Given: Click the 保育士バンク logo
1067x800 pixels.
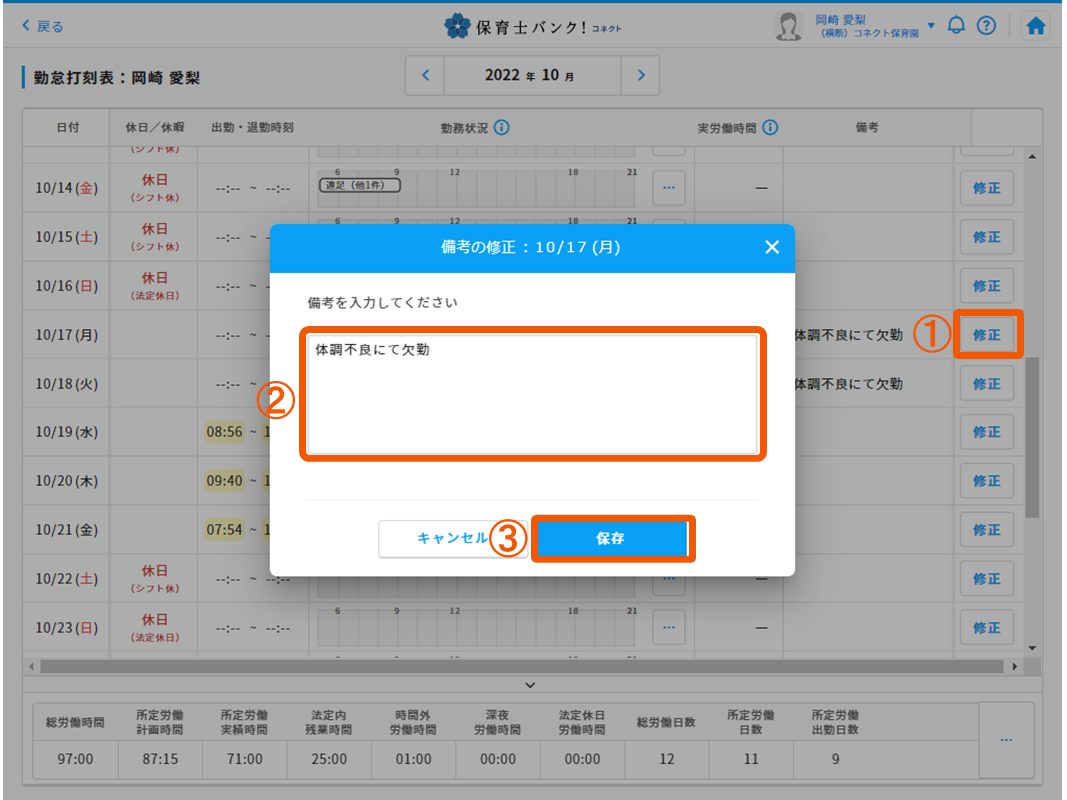Looking at the screenshot, I should tap(533, 27).
